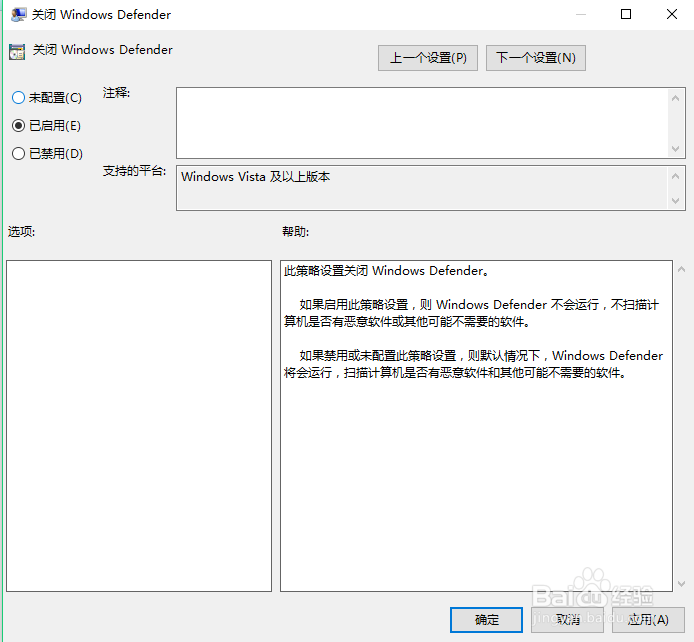Click the help panel scroll up arrow
The width and height of the screenshot is (694, 642).
(x=682, y=269)
